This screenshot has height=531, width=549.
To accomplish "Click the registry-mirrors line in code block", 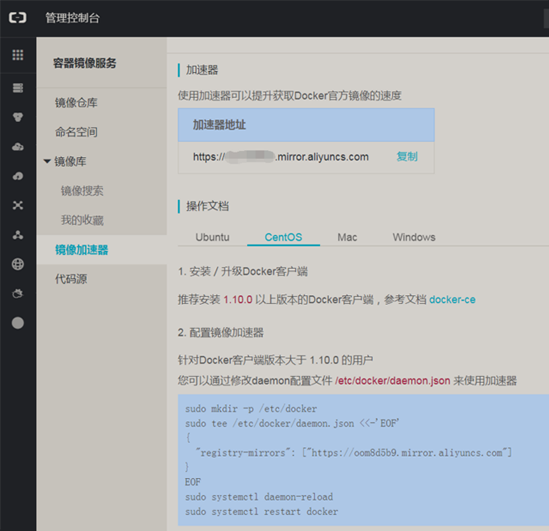I will [354, 453].
